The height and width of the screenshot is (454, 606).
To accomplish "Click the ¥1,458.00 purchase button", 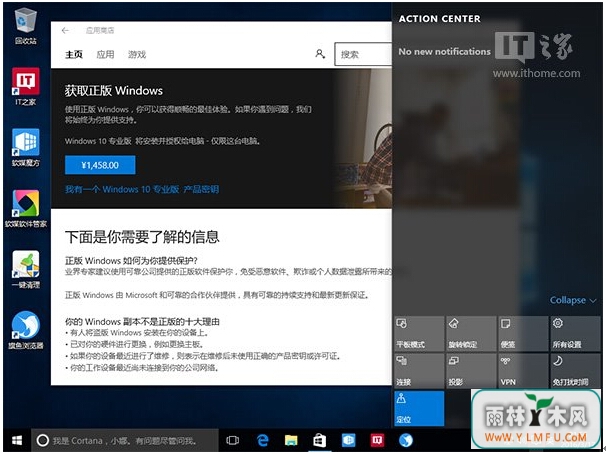I will (x=100, y=165).
